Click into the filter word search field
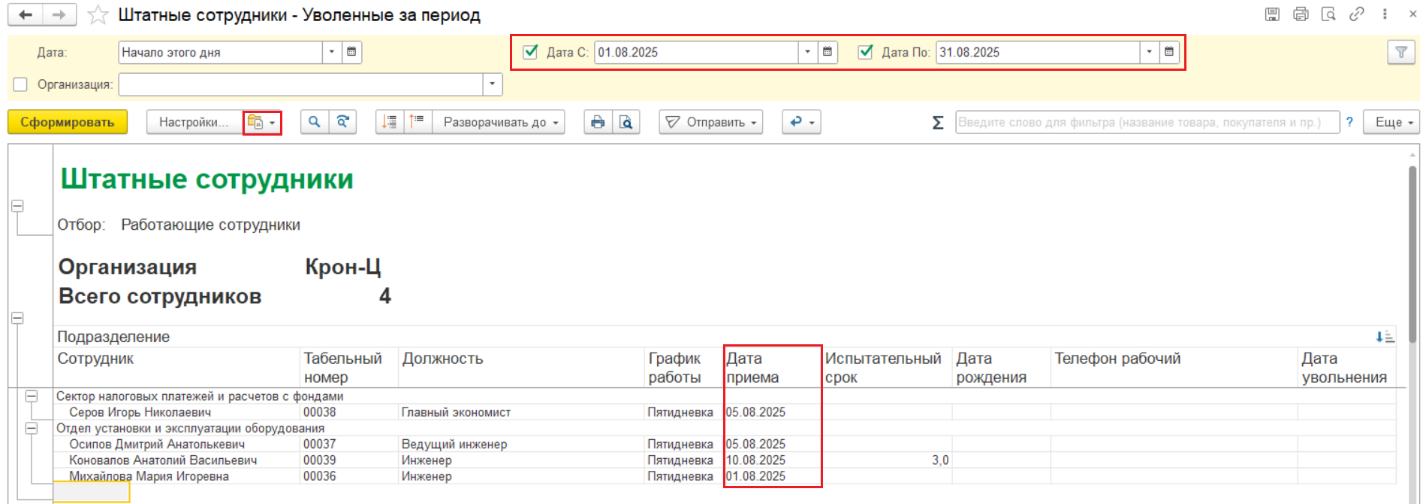Image resolution: width=1426 pixels, height=504 pixels. pyautogui.click(x=1146, y=122)
